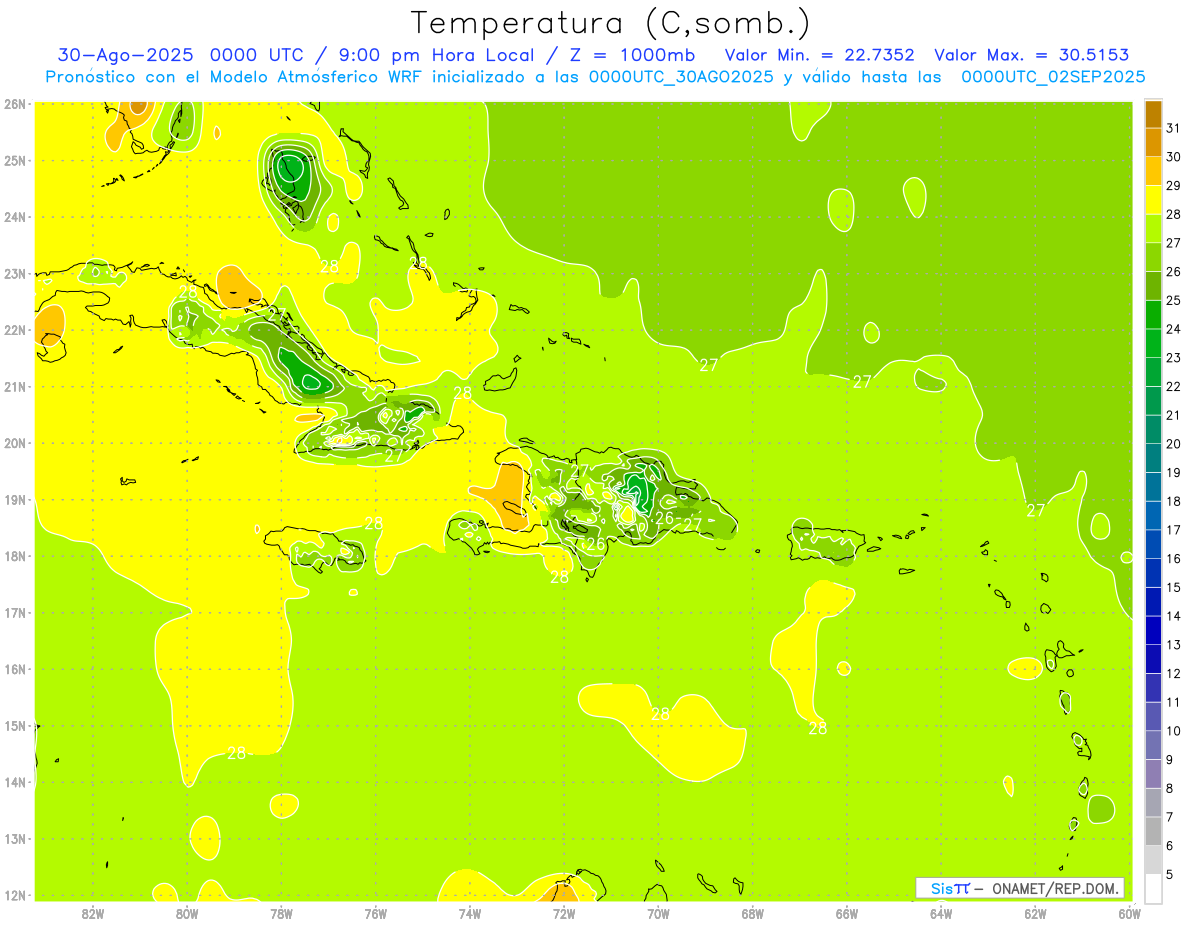Select the "Valor Min. = 22.7352" text

tap(822, 55)
